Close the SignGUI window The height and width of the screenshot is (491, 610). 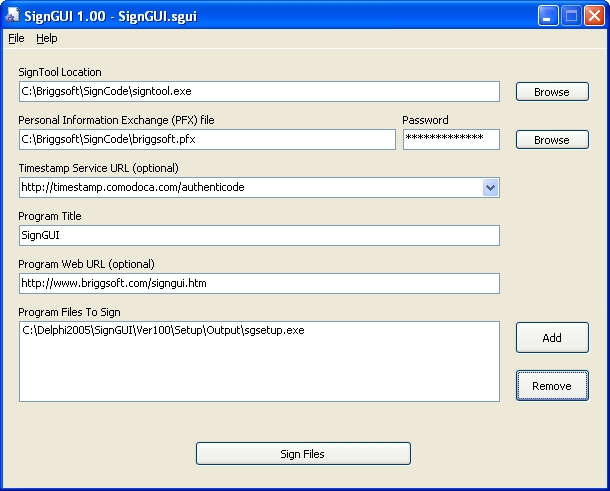[594, 16]
